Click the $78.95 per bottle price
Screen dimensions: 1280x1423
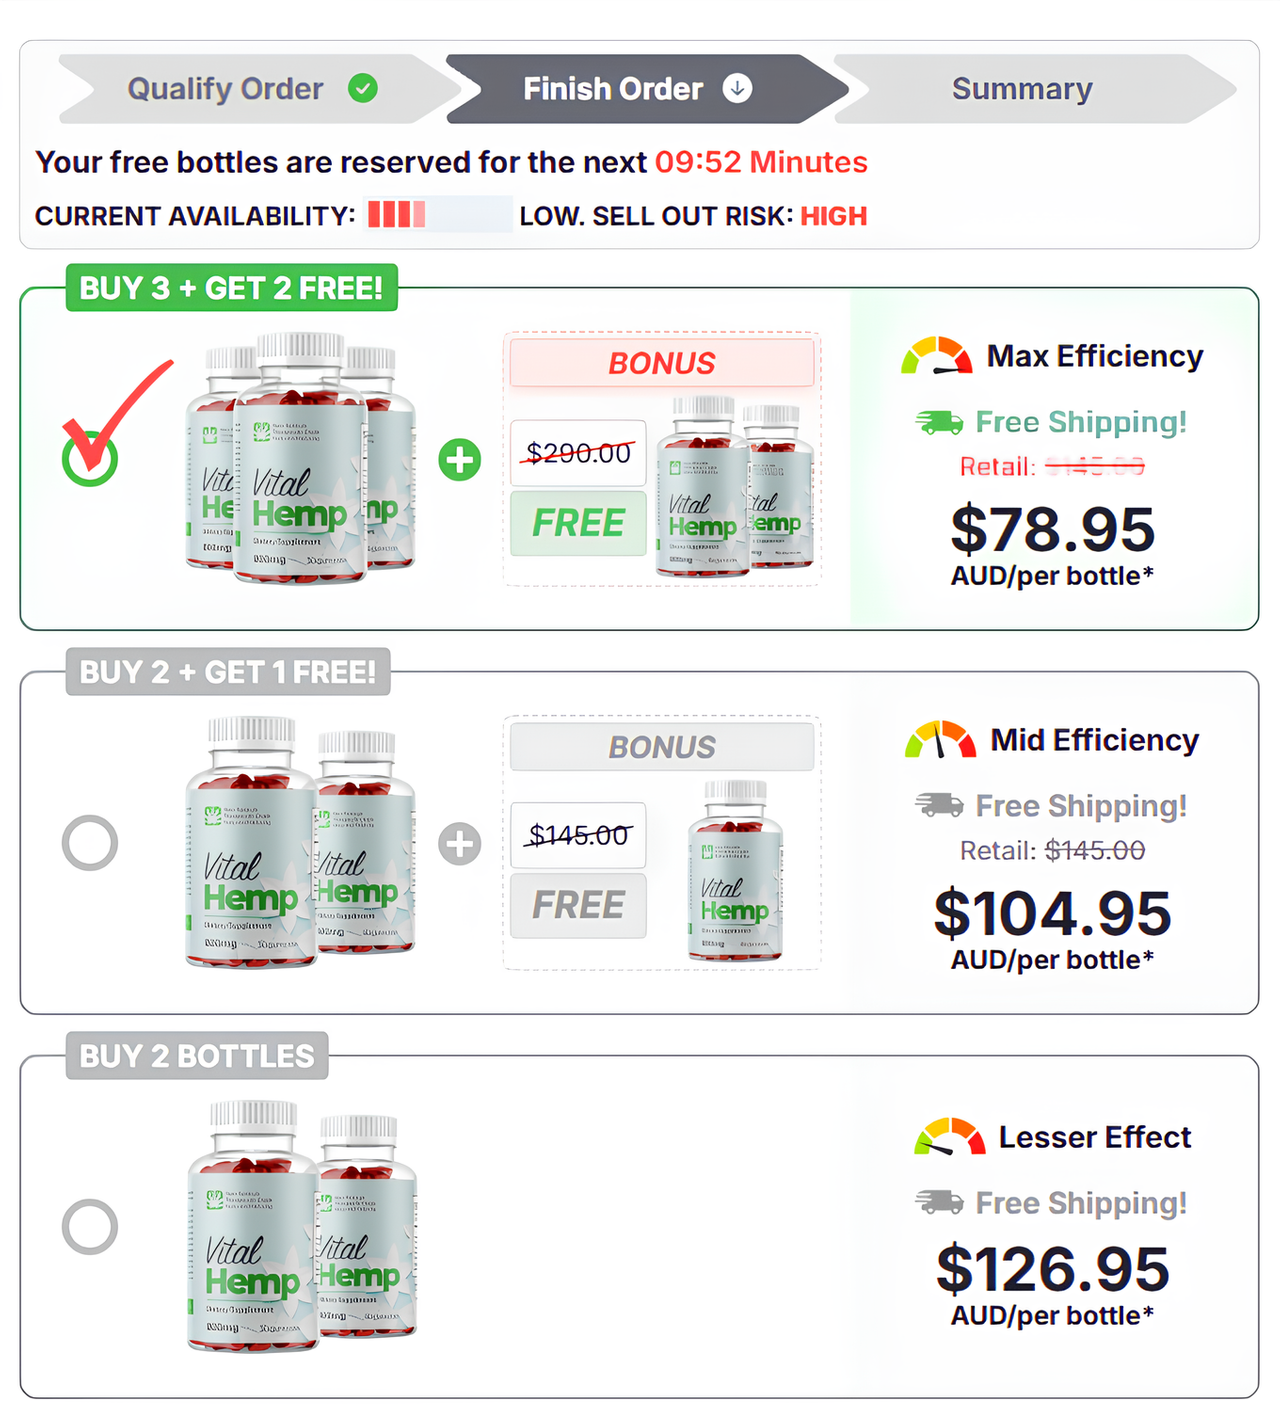pos(1052,529)
